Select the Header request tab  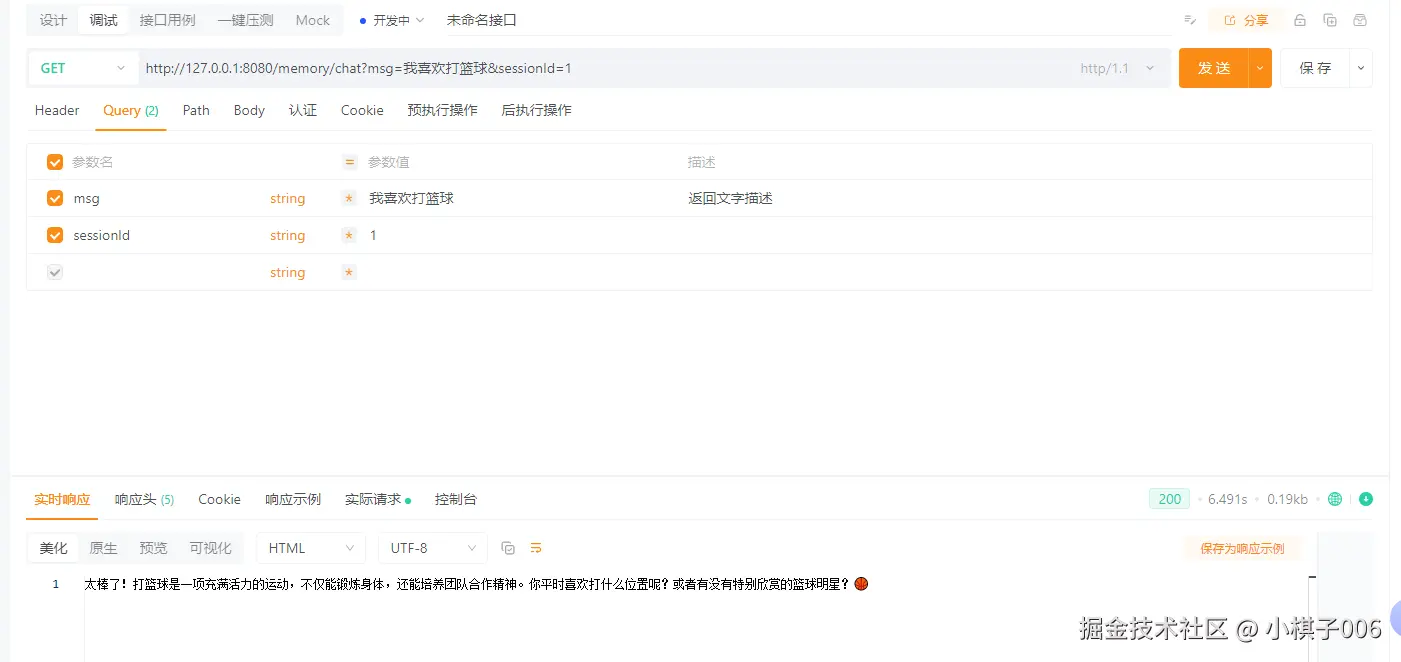click(57, 110)
